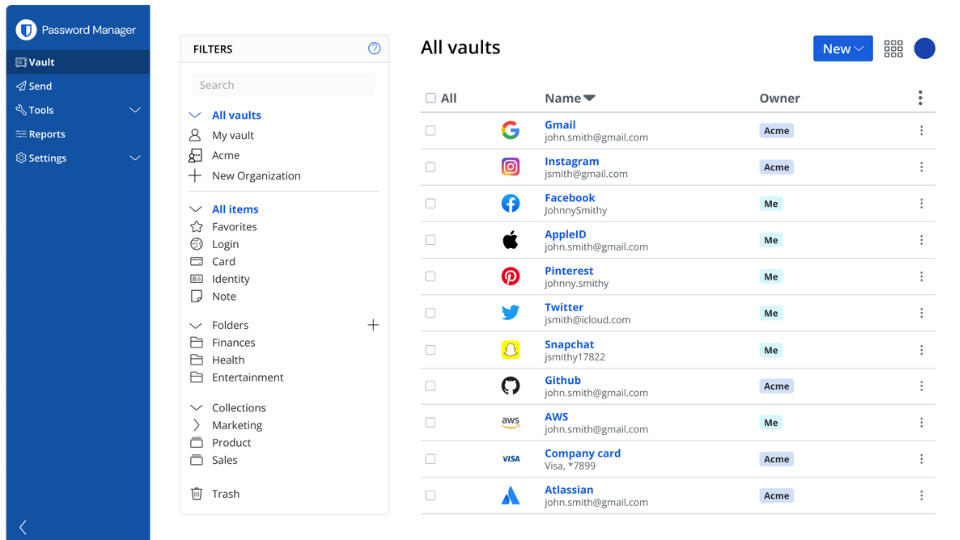This screenshot has height=540, width=960.
Task: Open the table header three-dot menu
Action: click(x=920, y=98)
